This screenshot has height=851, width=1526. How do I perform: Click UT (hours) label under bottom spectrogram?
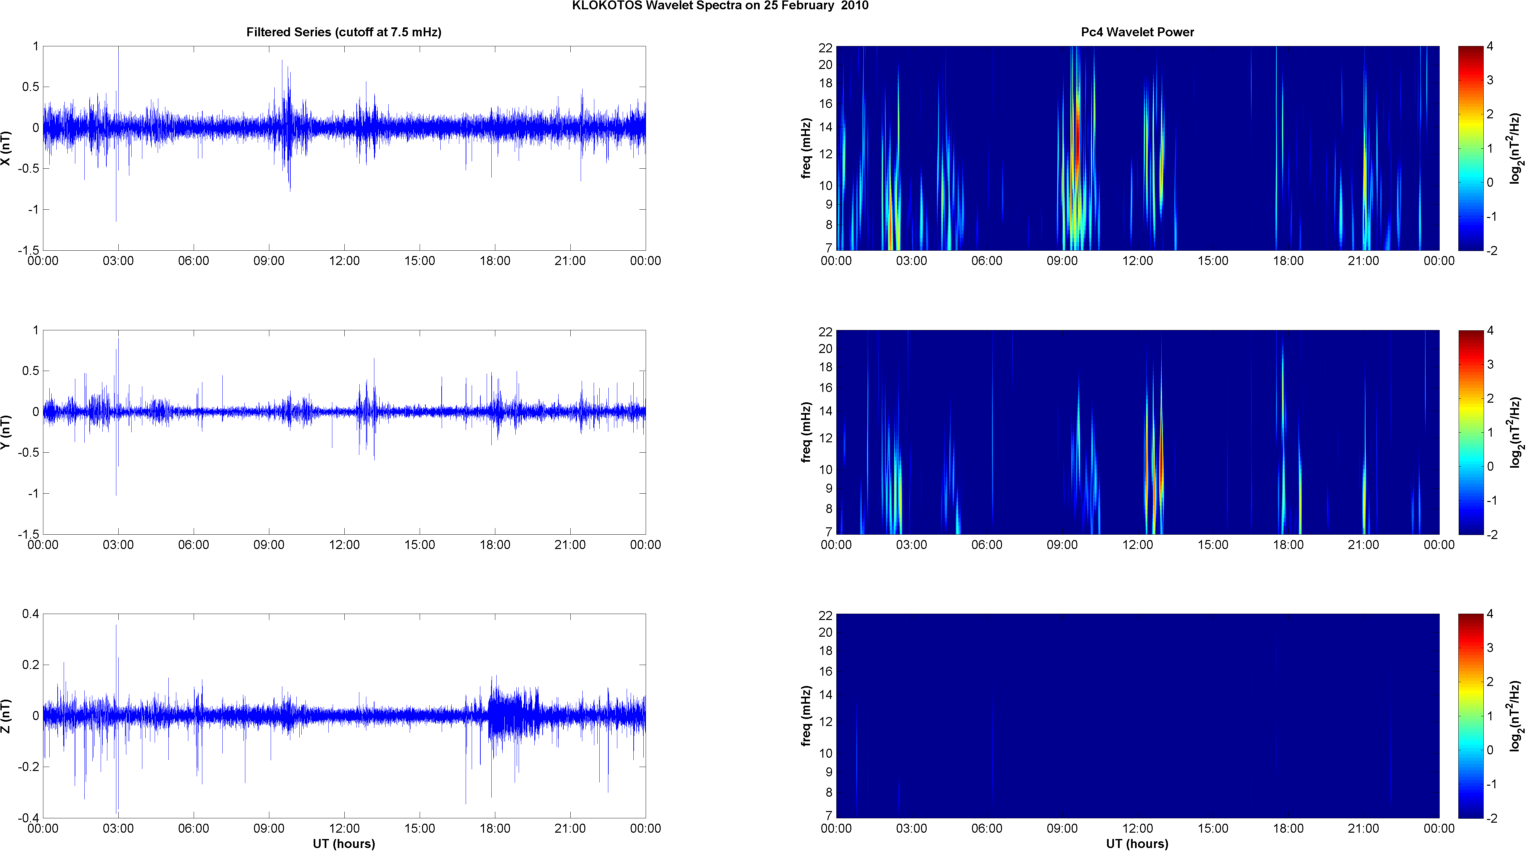(x=1137, y=844)
